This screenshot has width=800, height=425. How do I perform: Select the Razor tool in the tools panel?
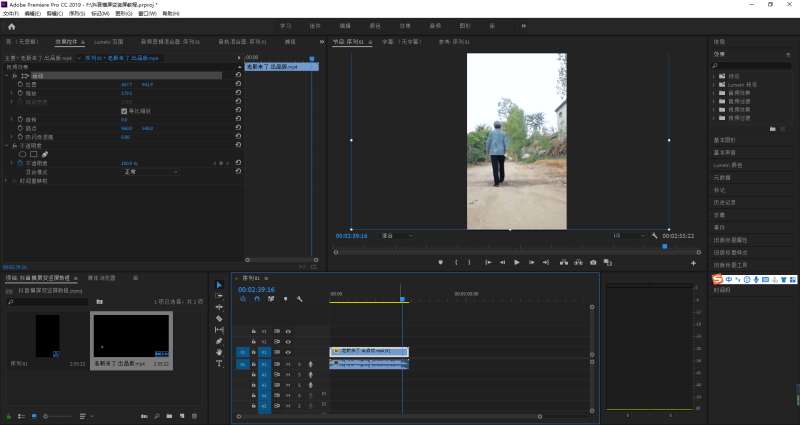pyautogui.click(x=219, y=318)
